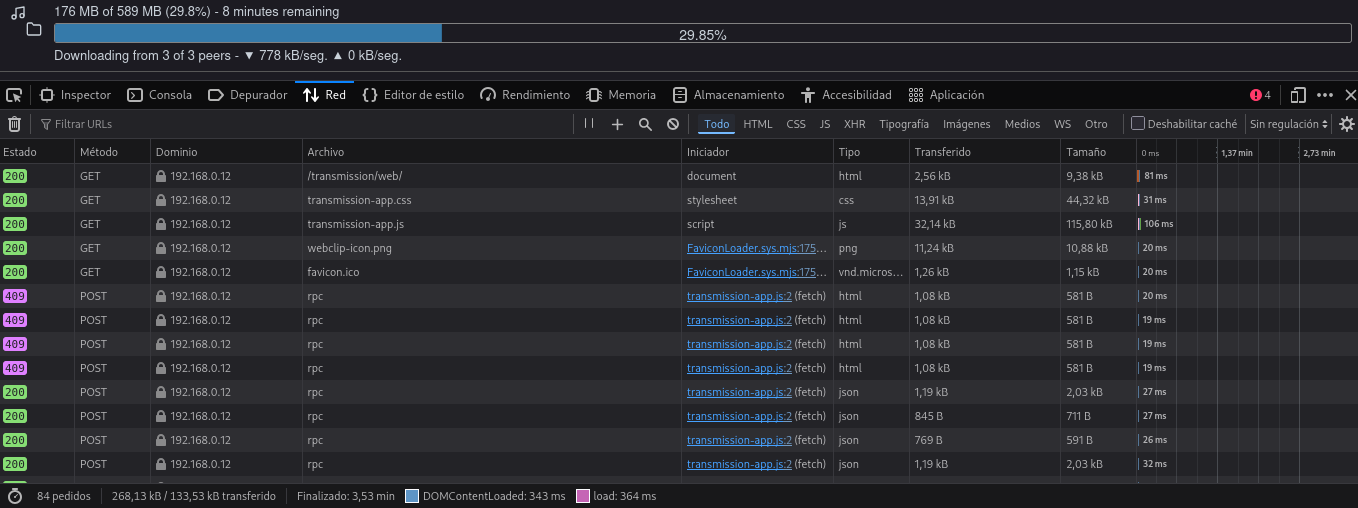Screen dimensions: 1358x508
Task: Close the developer tools panel
Action: (x=1349, y=95)
